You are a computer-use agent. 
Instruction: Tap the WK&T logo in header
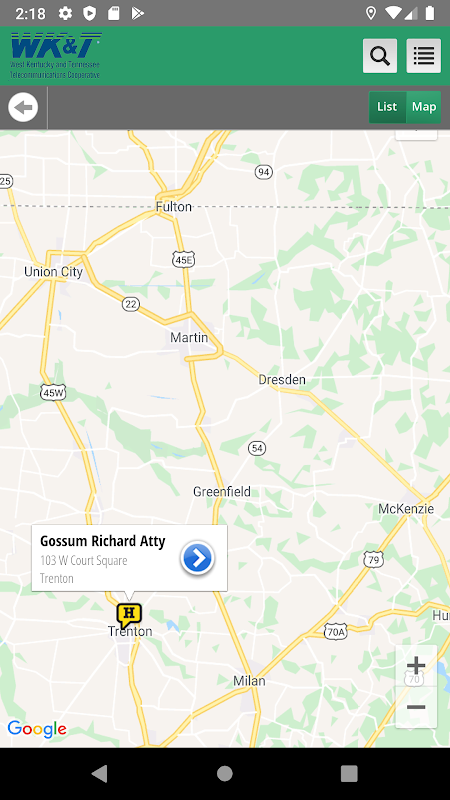click(x=56, y=55)
